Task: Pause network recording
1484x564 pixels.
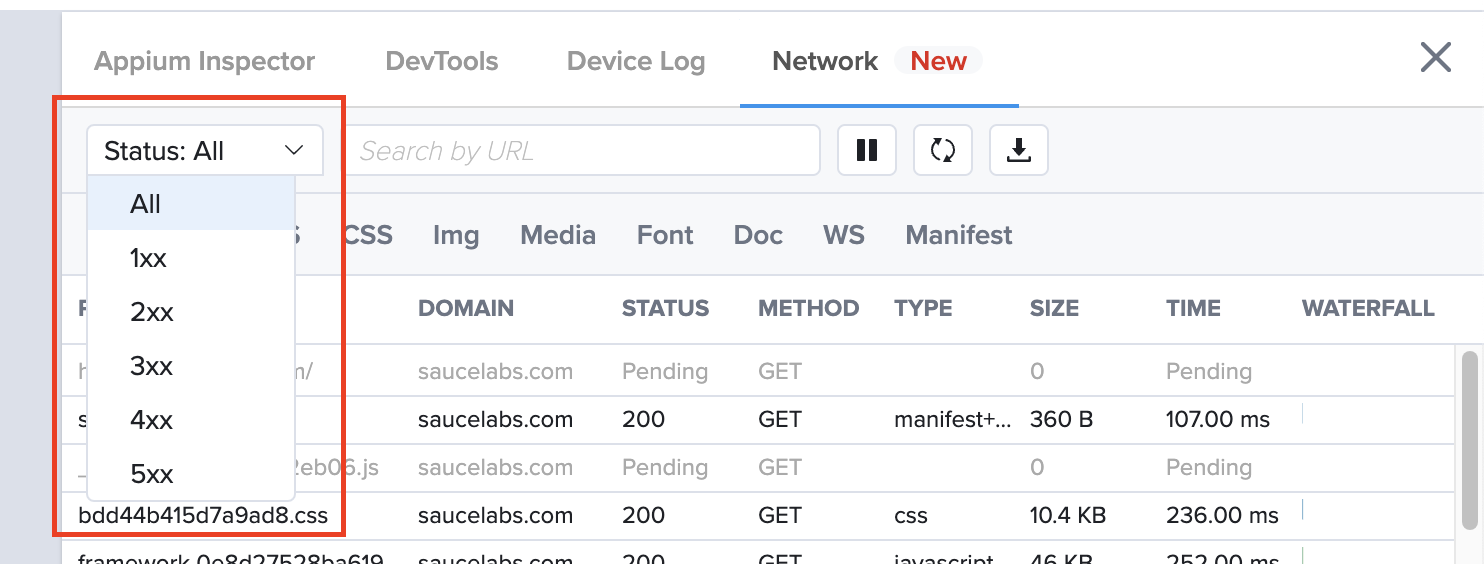Action: tap(866, 151)
